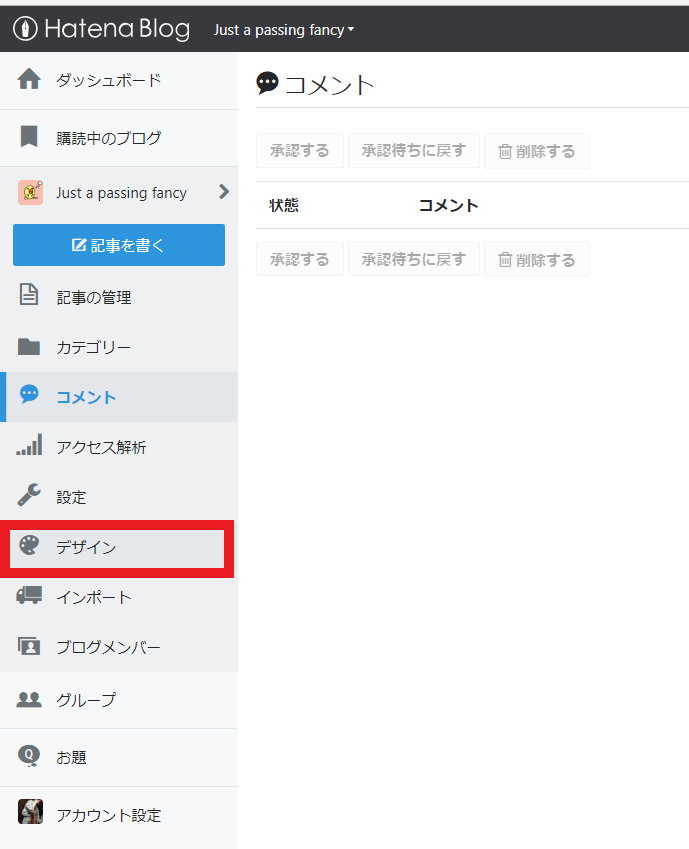Click the document icon for 記事の管理
Viewport: 689px width, 849px height.
29,295
